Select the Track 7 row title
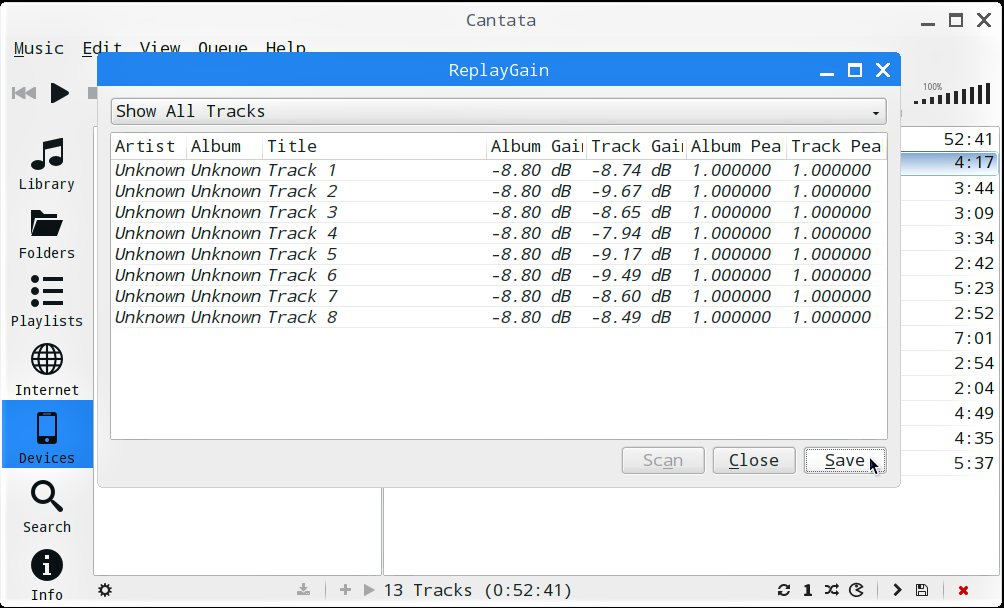 point(302,296)
